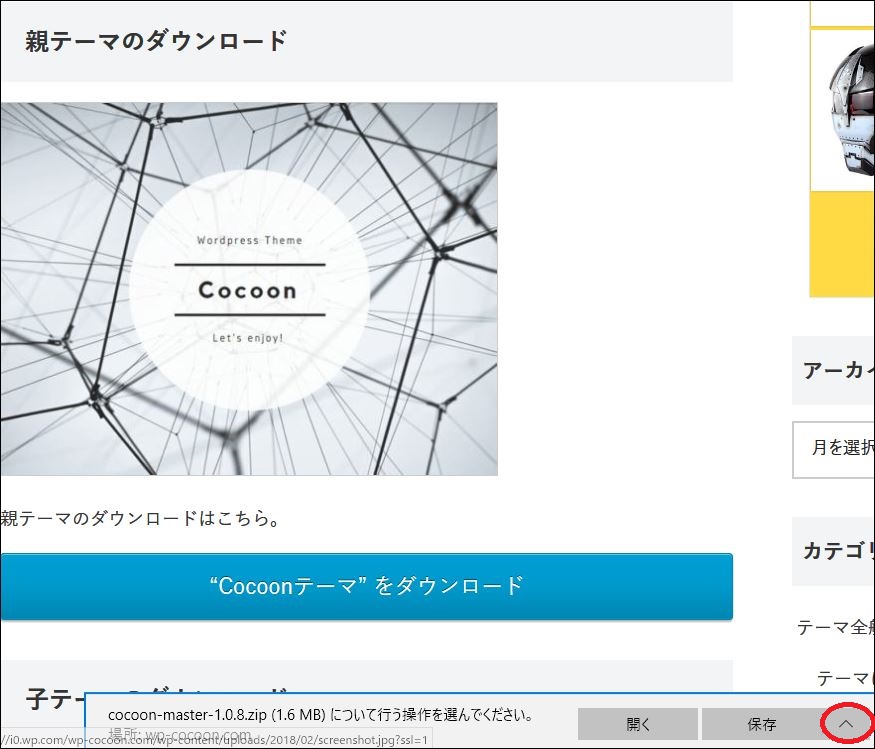Click the text 親テーマのダウンロードはこちら。
The image size is (875, 749).
click(140, 518)
